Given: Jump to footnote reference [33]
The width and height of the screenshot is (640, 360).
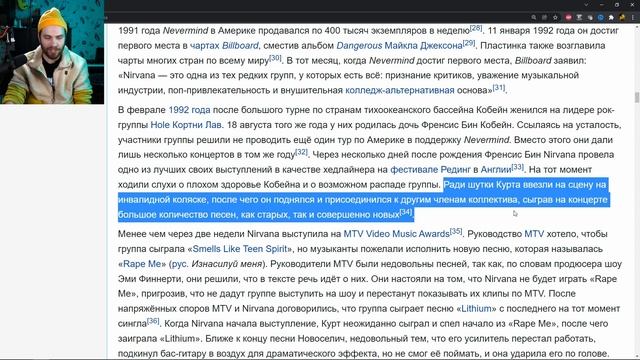Looking at the screenshot, I should [x=518, y=167].
